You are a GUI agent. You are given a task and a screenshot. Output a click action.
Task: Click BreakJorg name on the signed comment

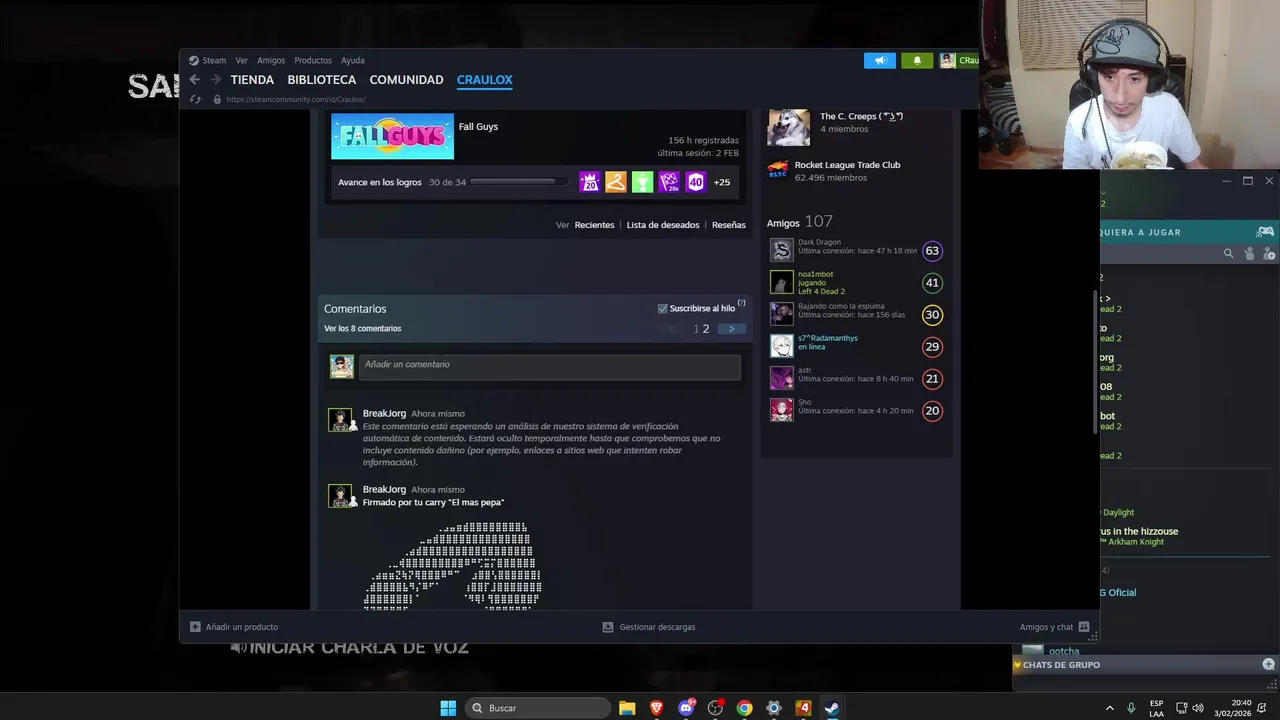tap(384, 490)
